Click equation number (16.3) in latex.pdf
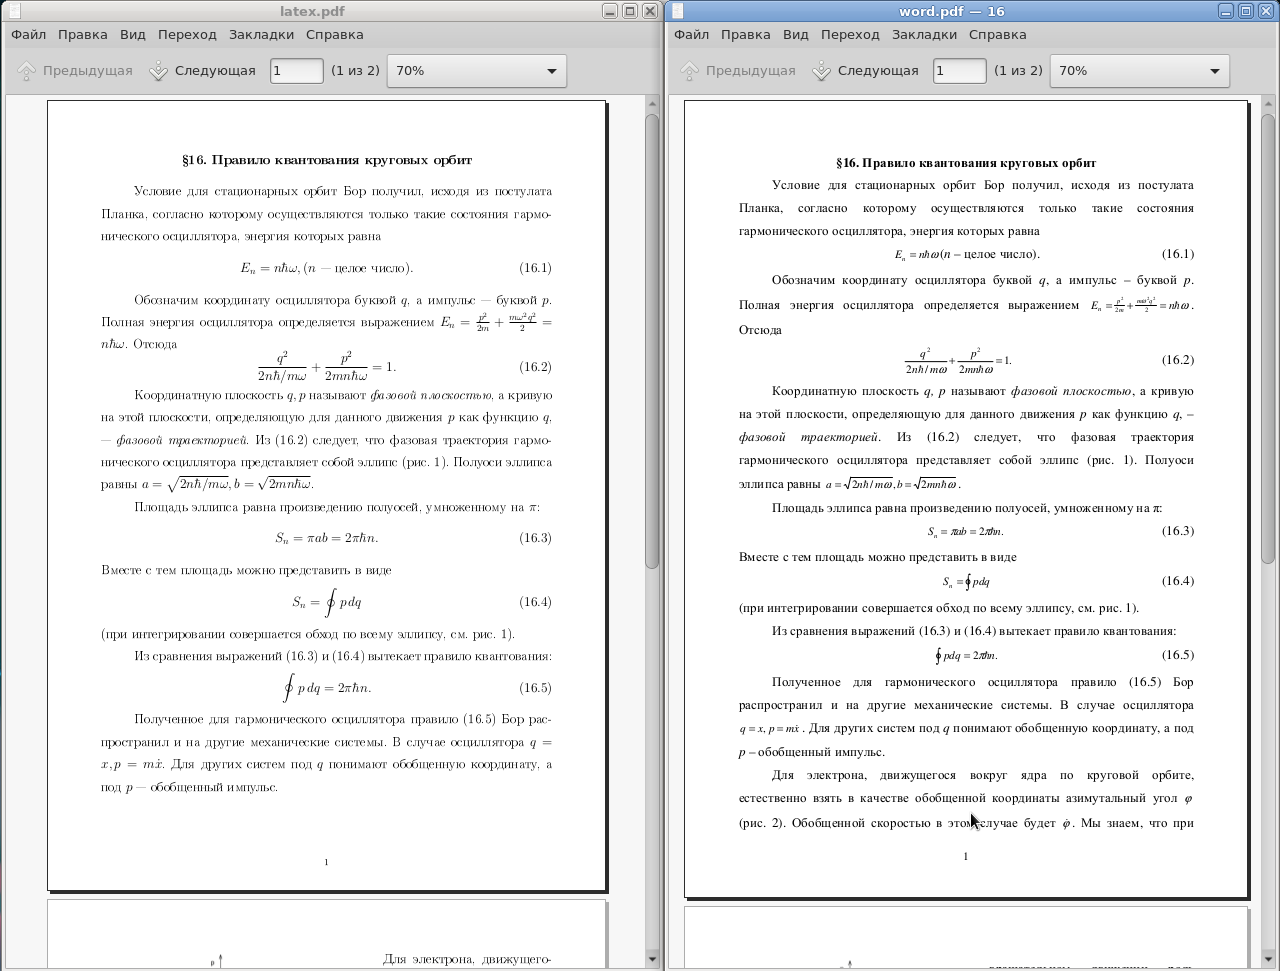The image size is (1280, 971). click(535, 538)
